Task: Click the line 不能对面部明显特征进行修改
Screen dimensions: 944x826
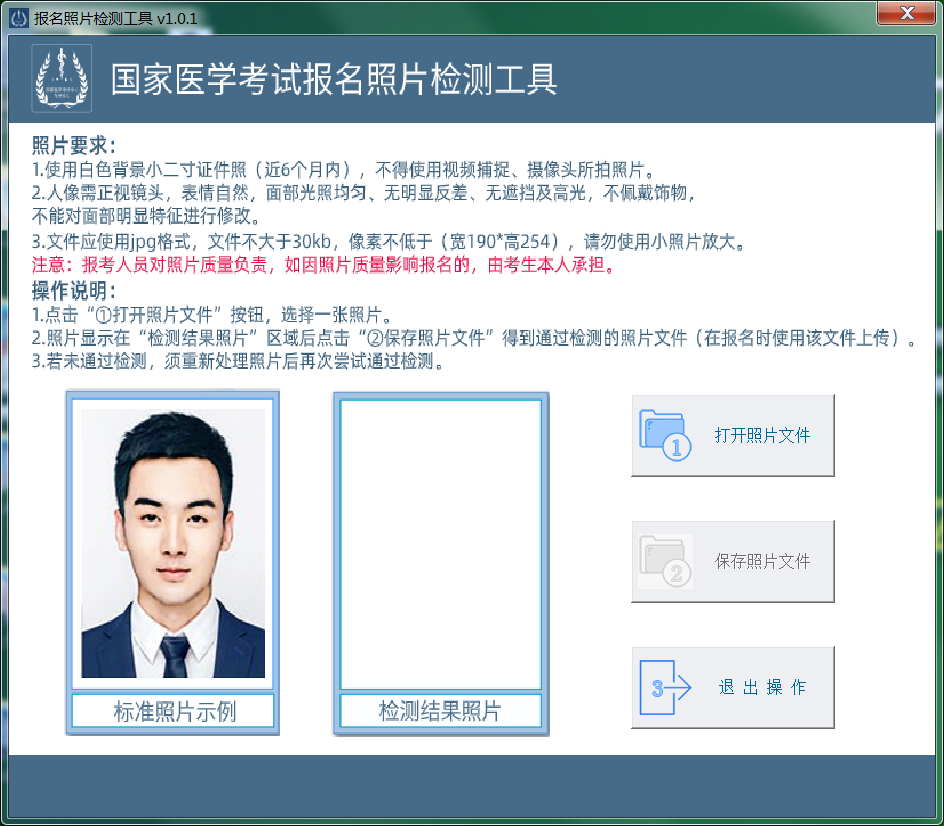Action: point(146,215)
